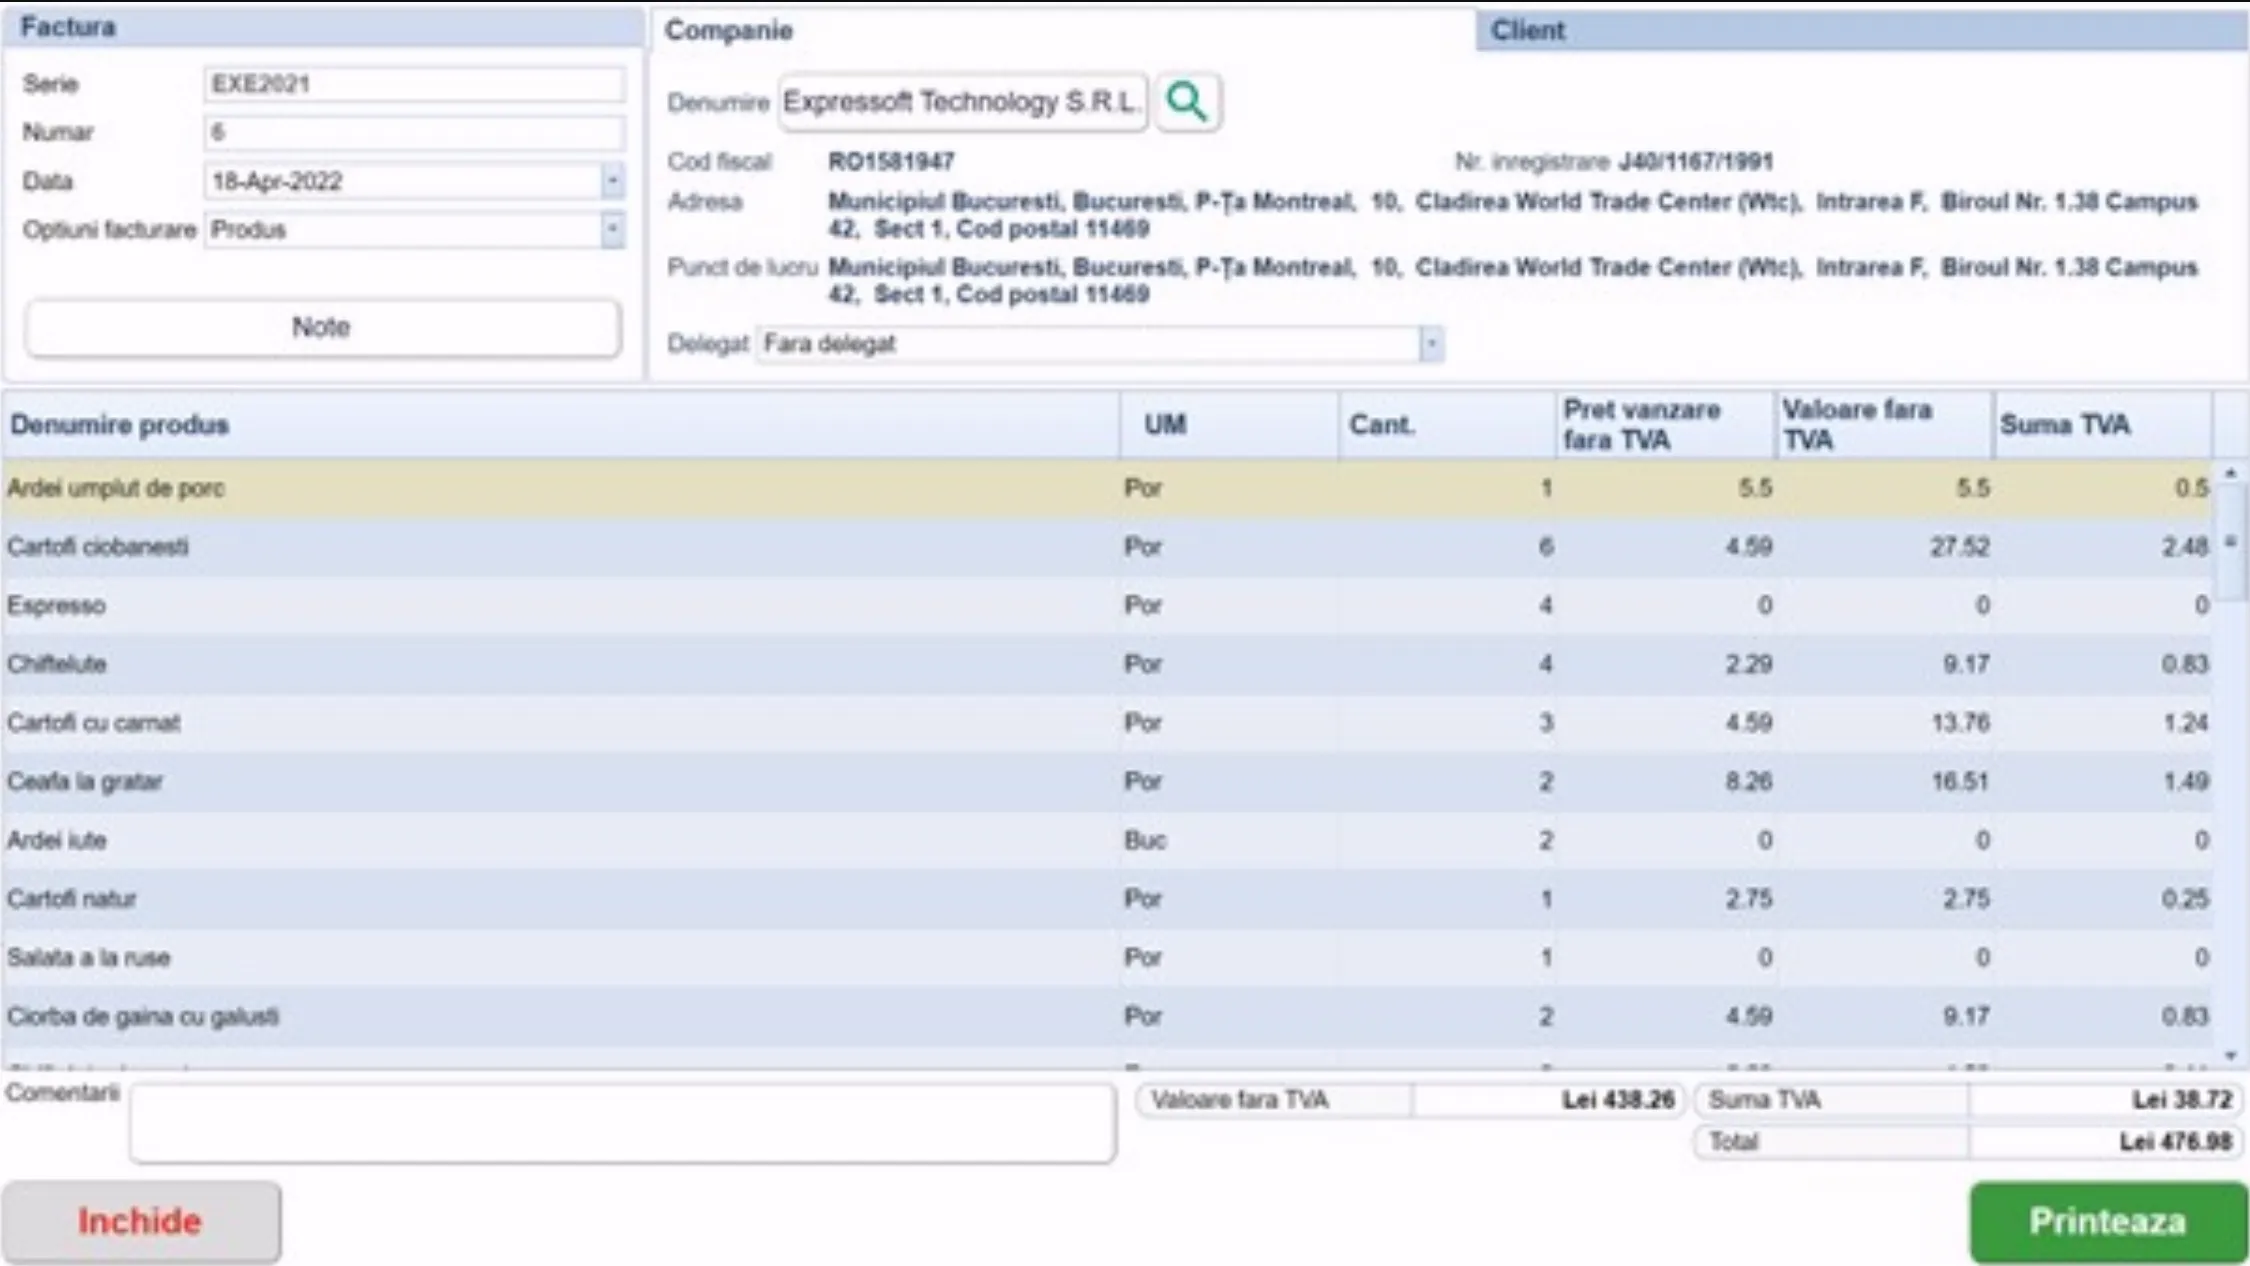
Task: Select Ciorba de gaina cu galusti row
Action: [x=1106, y=1016]
